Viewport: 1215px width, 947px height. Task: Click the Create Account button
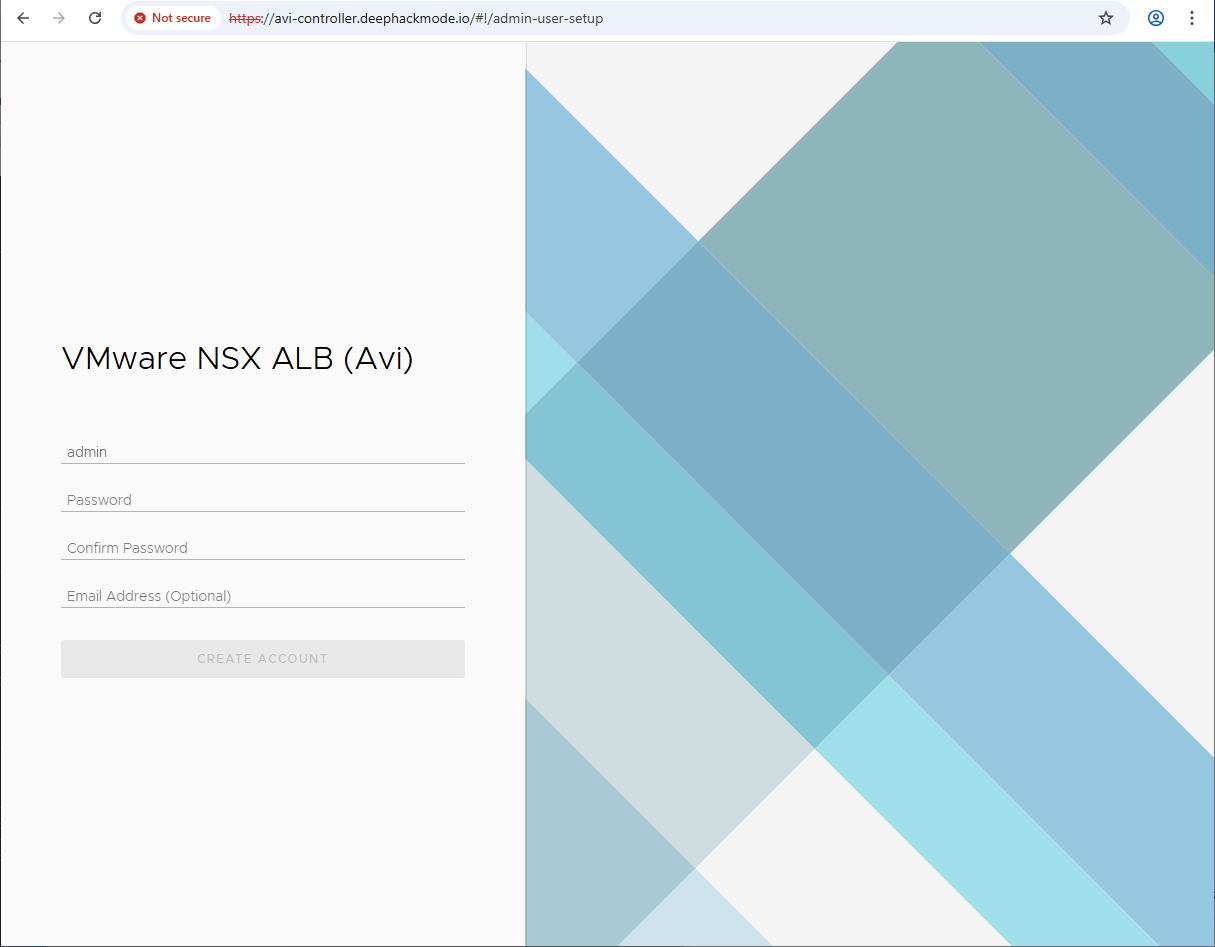263,659
